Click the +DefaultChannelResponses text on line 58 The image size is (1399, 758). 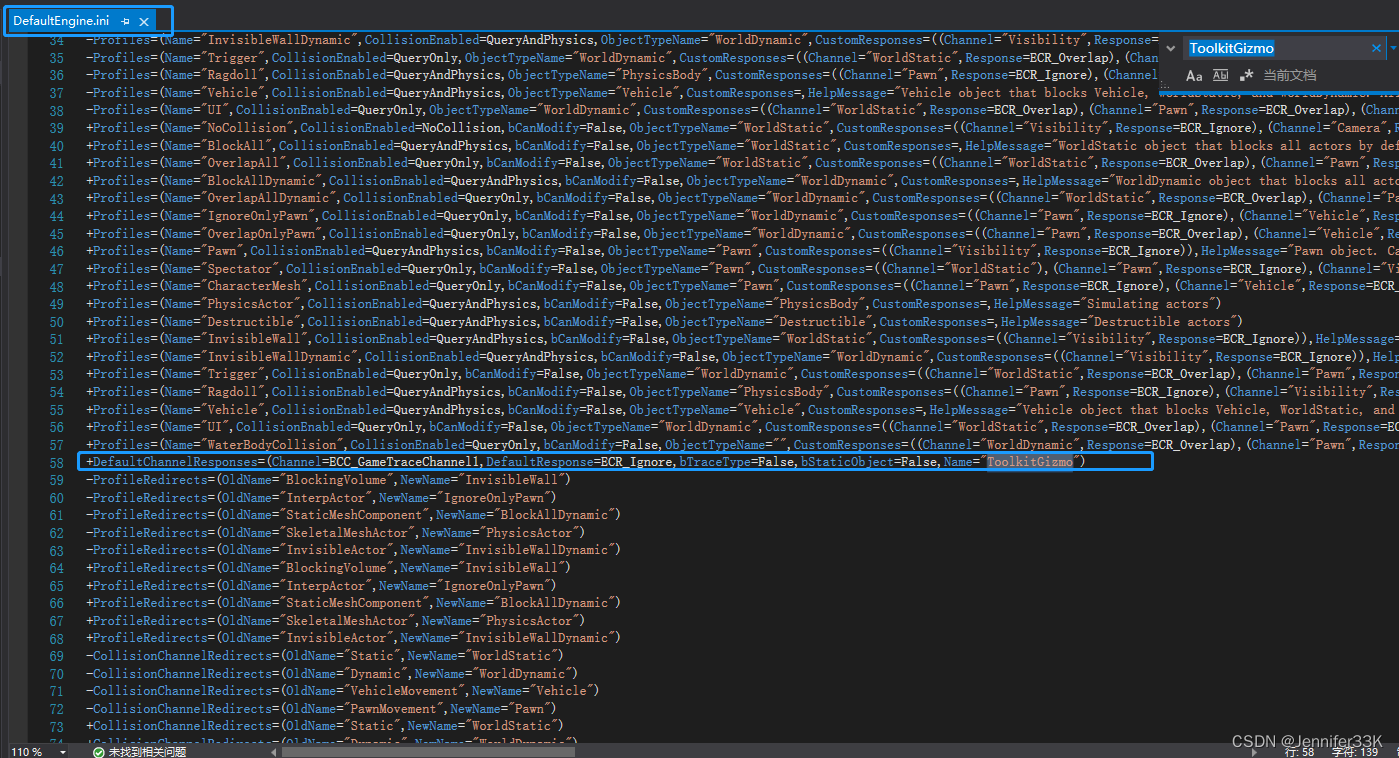(175, 462)
